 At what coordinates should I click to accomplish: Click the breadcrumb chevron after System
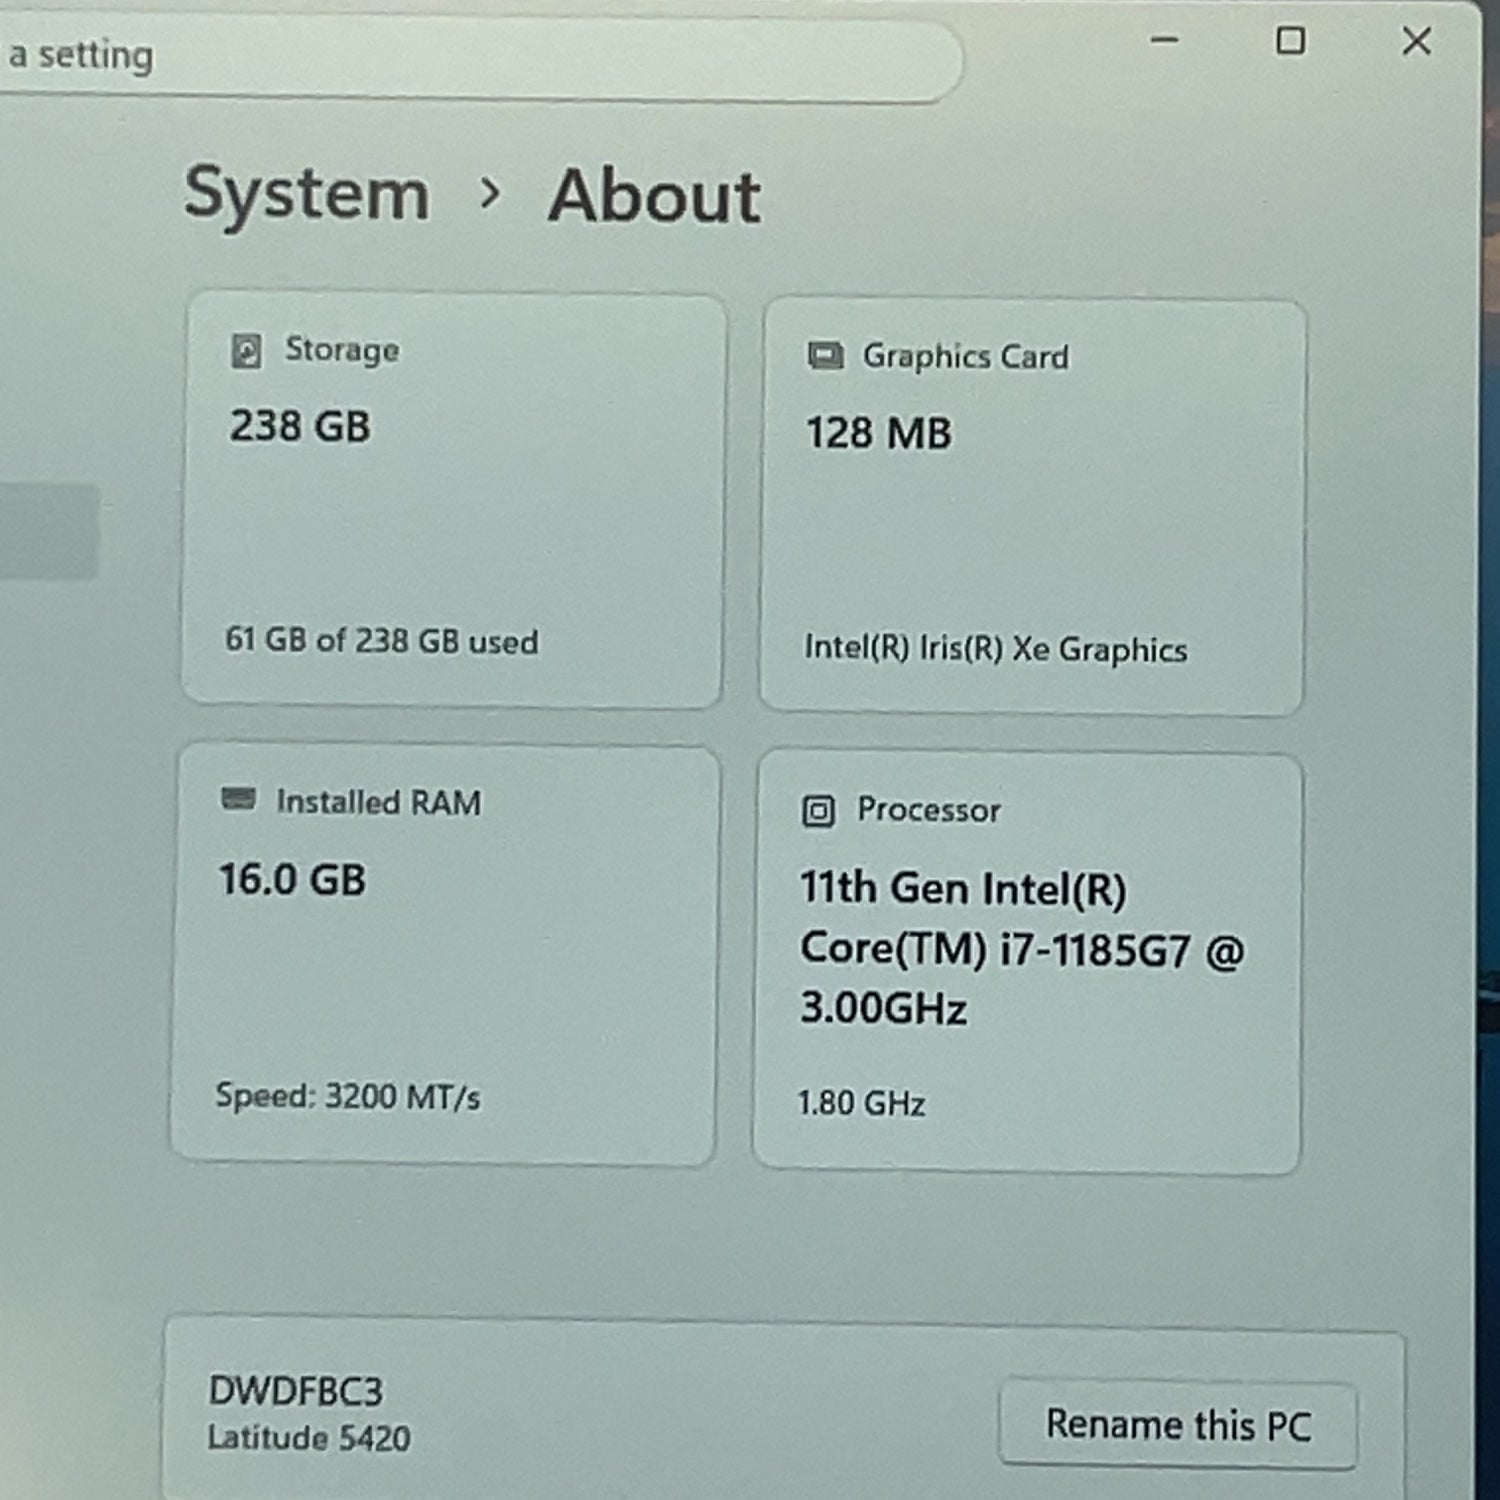(490, 194)
